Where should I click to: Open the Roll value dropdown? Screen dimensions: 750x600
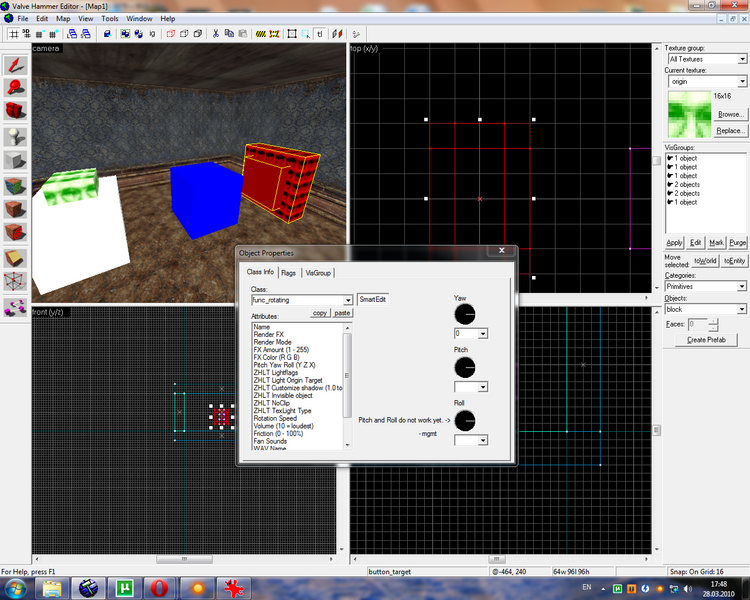(x=483, y=440)
